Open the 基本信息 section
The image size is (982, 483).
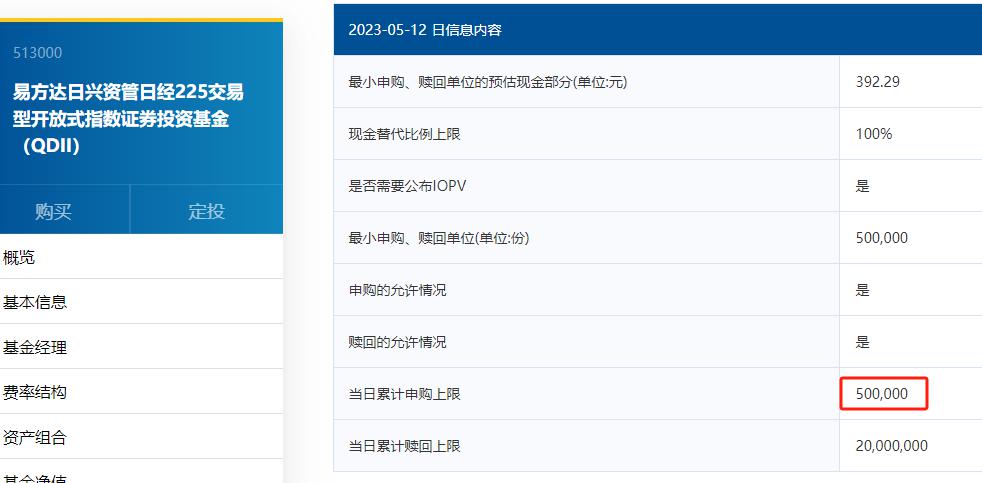coord(35,303)
